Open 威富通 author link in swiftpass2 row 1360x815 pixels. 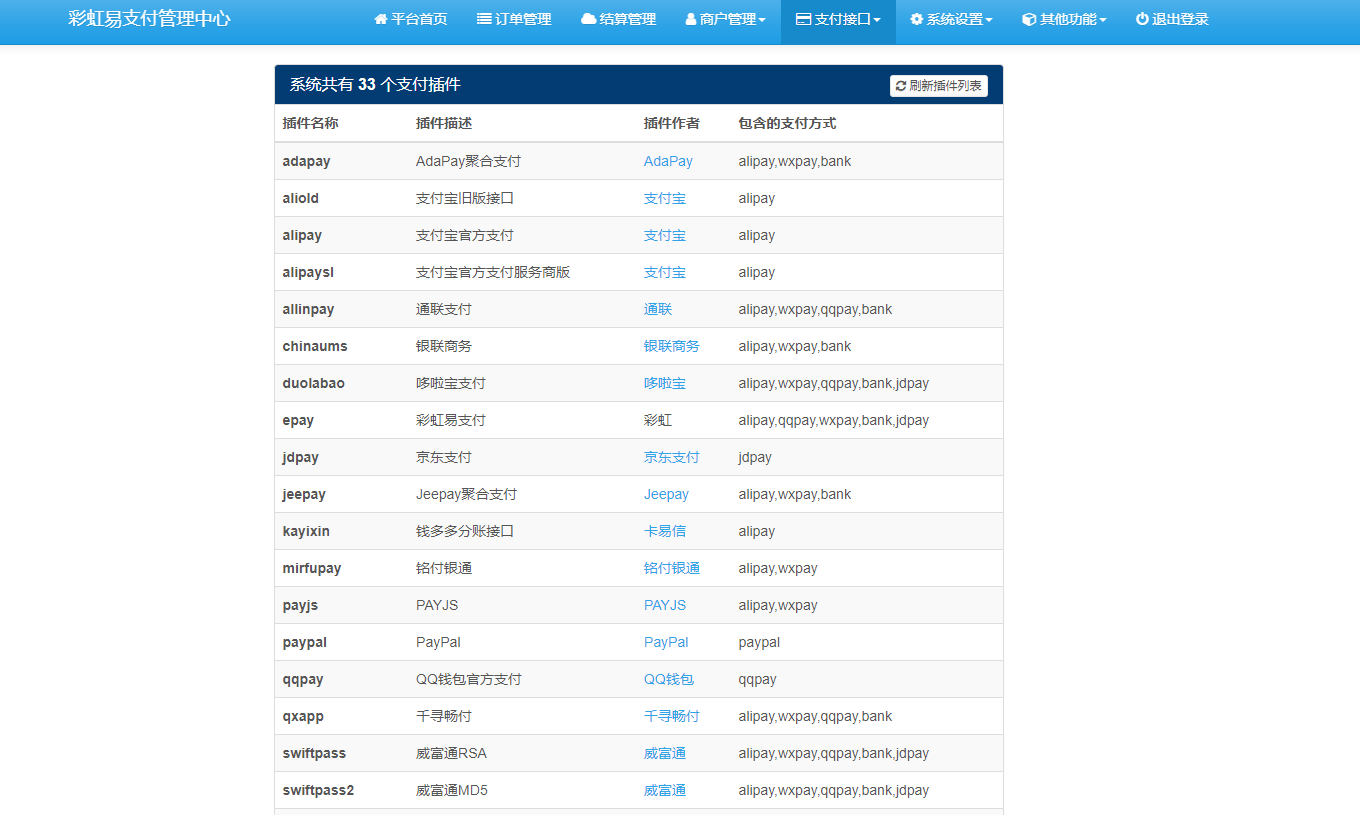click(665, 790)
